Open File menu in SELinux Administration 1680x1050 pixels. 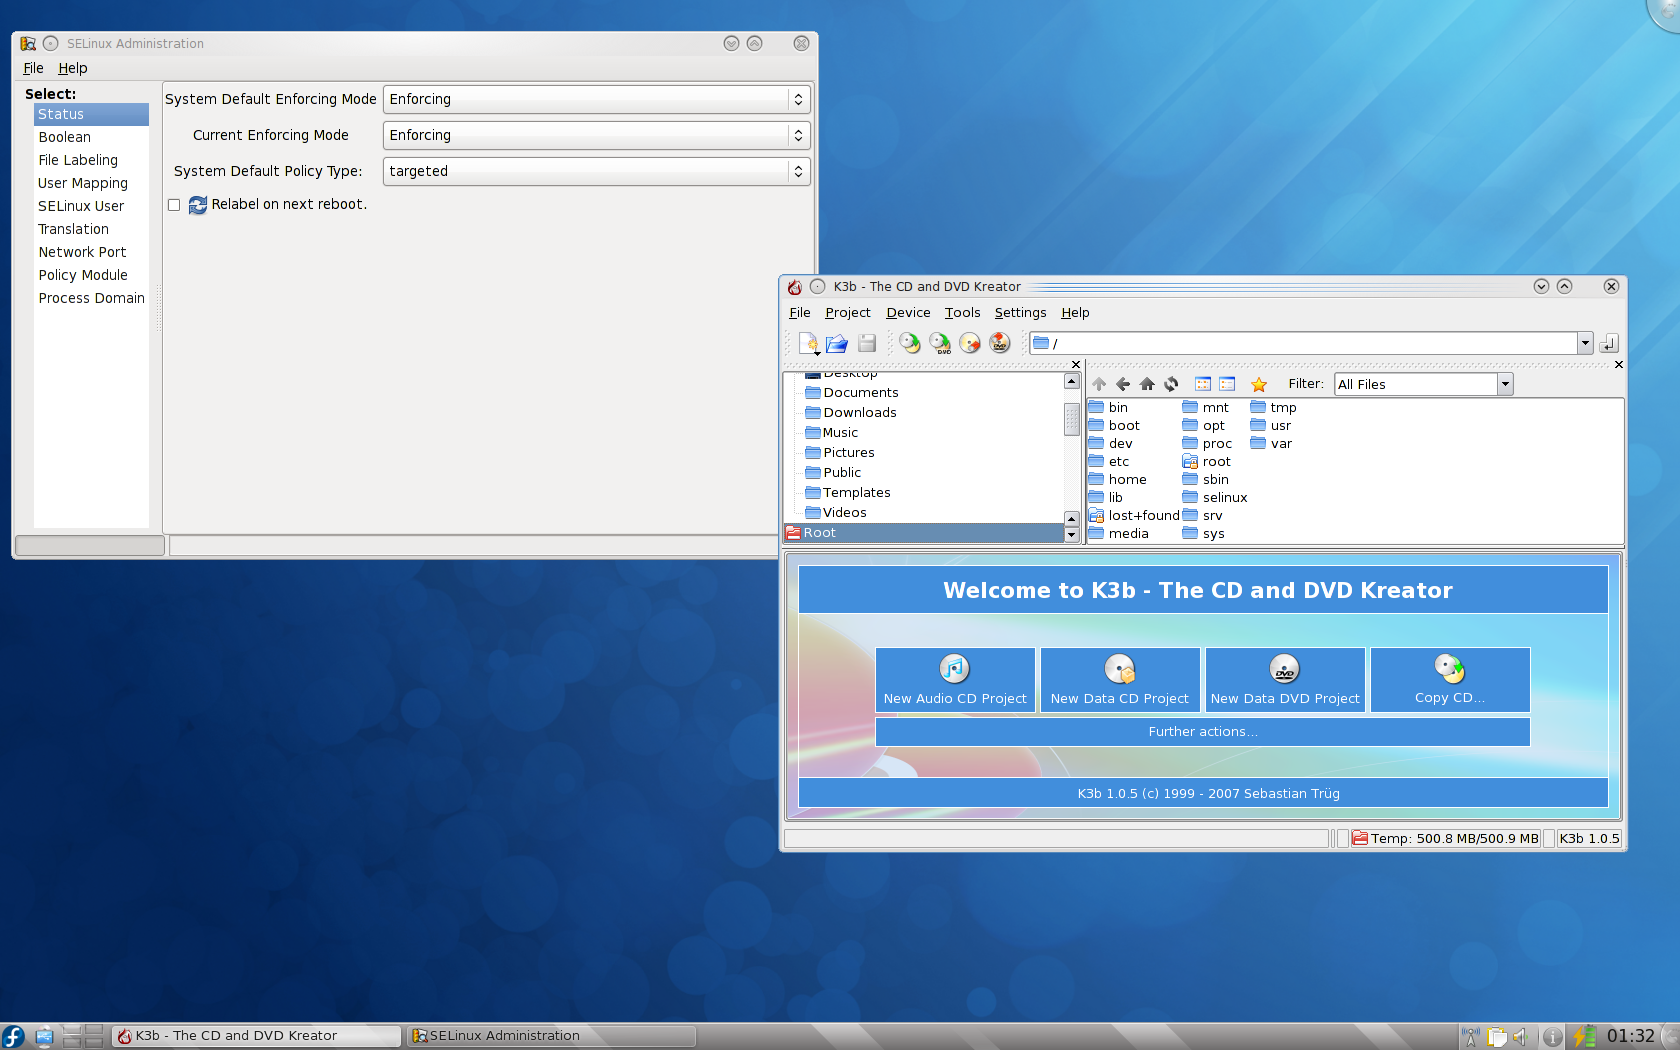click(33, 68)
